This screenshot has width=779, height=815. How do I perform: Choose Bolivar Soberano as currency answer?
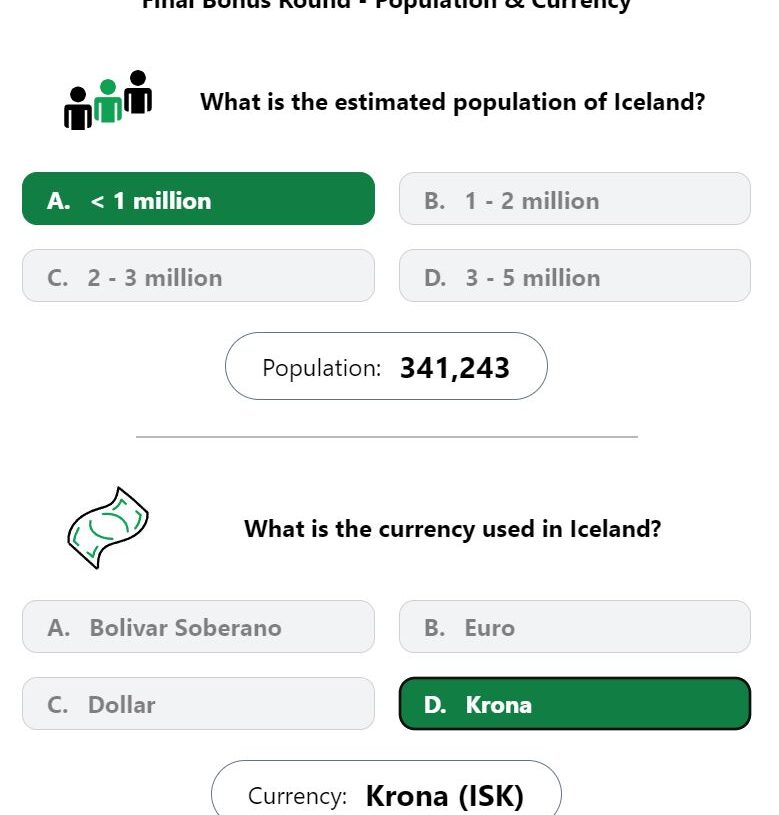tap(198, 626)
